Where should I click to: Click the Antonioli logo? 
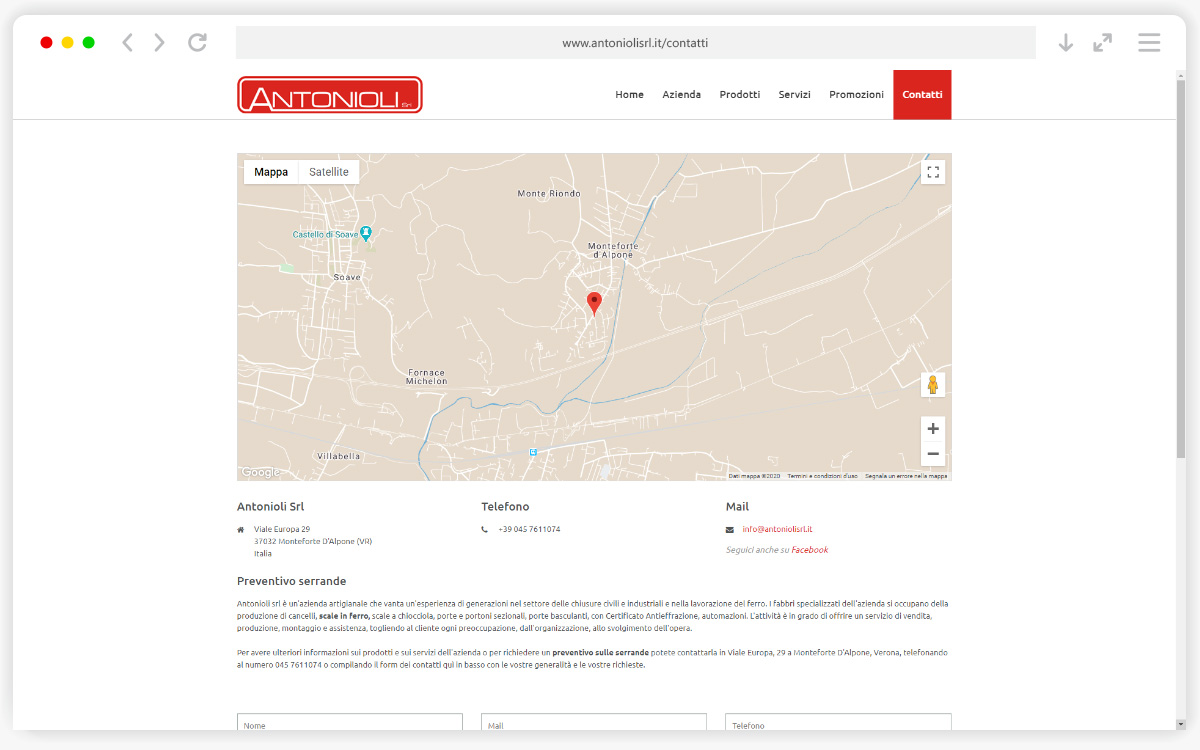tap(329, 96)
